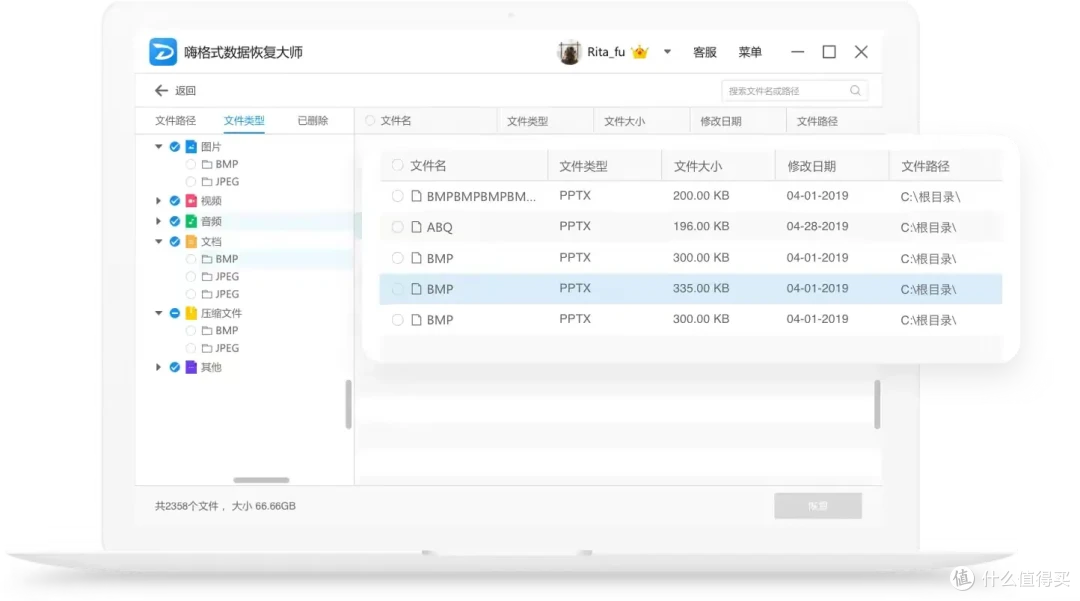Screen dimensions: 1080x601
Task: Click the BMP folder icon under 压缩文件
Action: pos(207,330)
